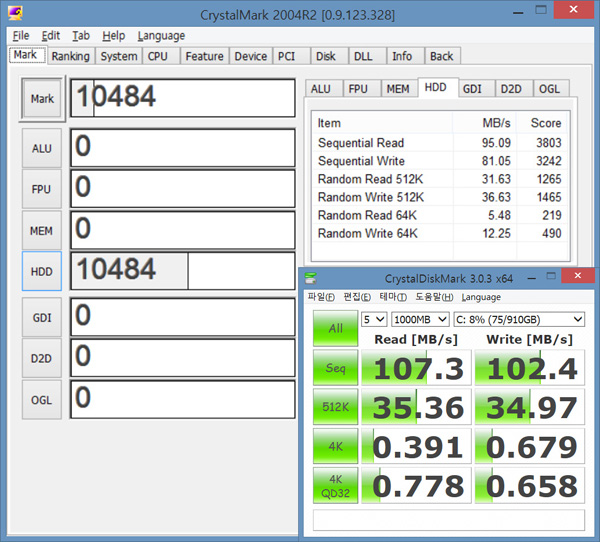Switch to the Back tab

point(442,56)
